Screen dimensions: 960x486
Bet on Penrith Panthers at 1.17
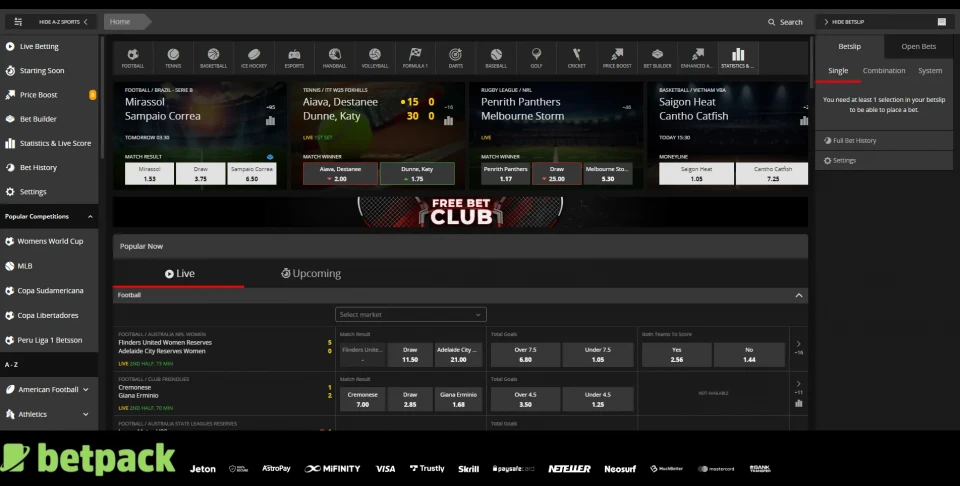[x=506, y=174]
